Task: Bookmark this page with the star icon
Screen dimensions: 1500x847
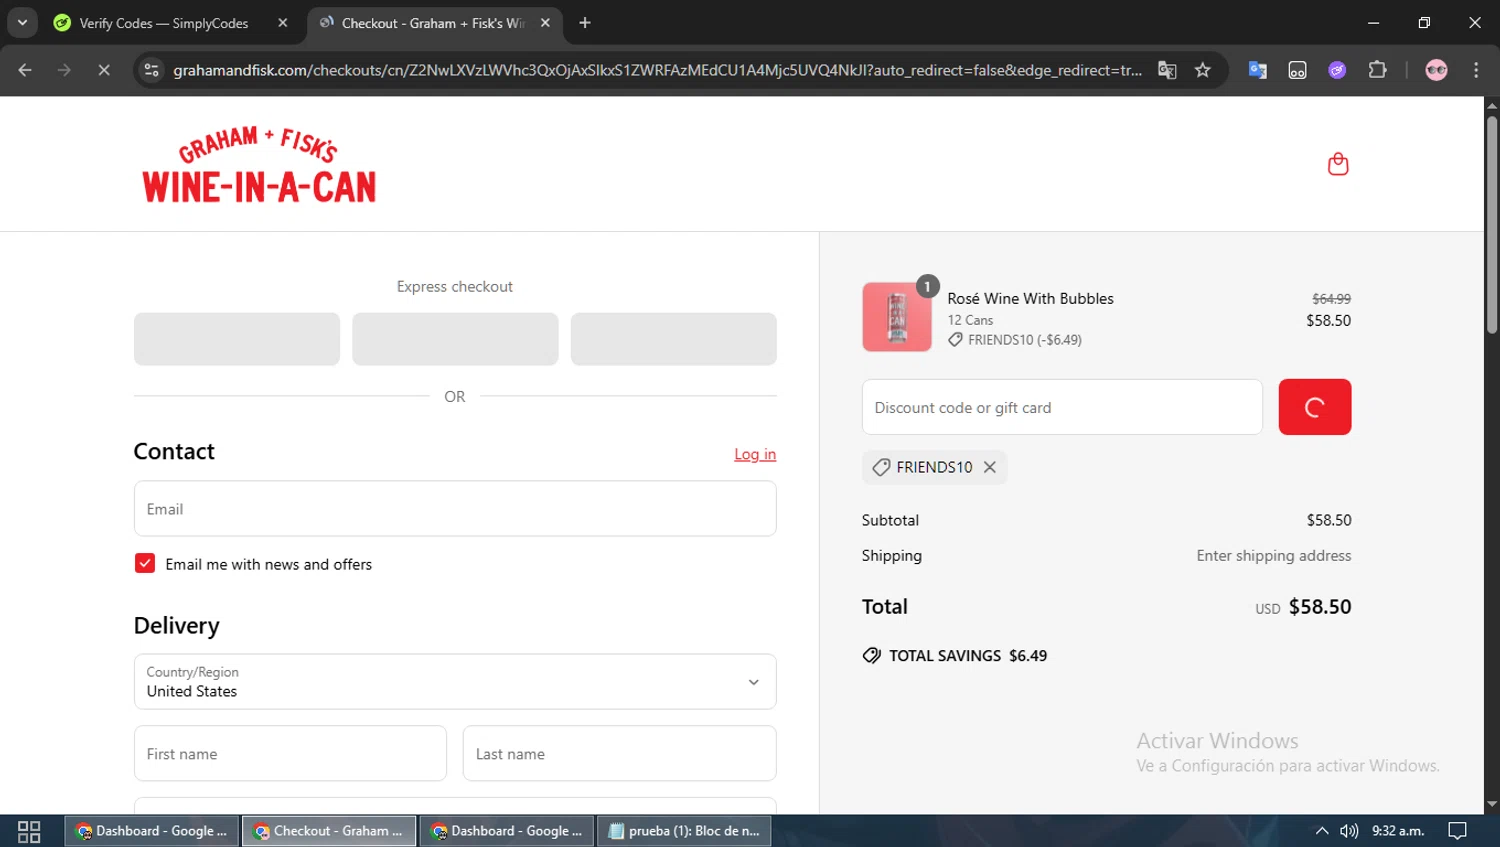Action: [1203, 70]
